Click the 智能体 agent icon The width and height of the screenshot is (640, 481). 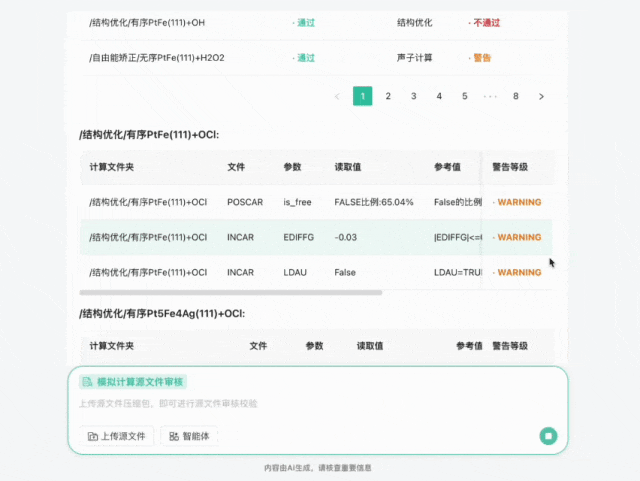tap(174, 437)
